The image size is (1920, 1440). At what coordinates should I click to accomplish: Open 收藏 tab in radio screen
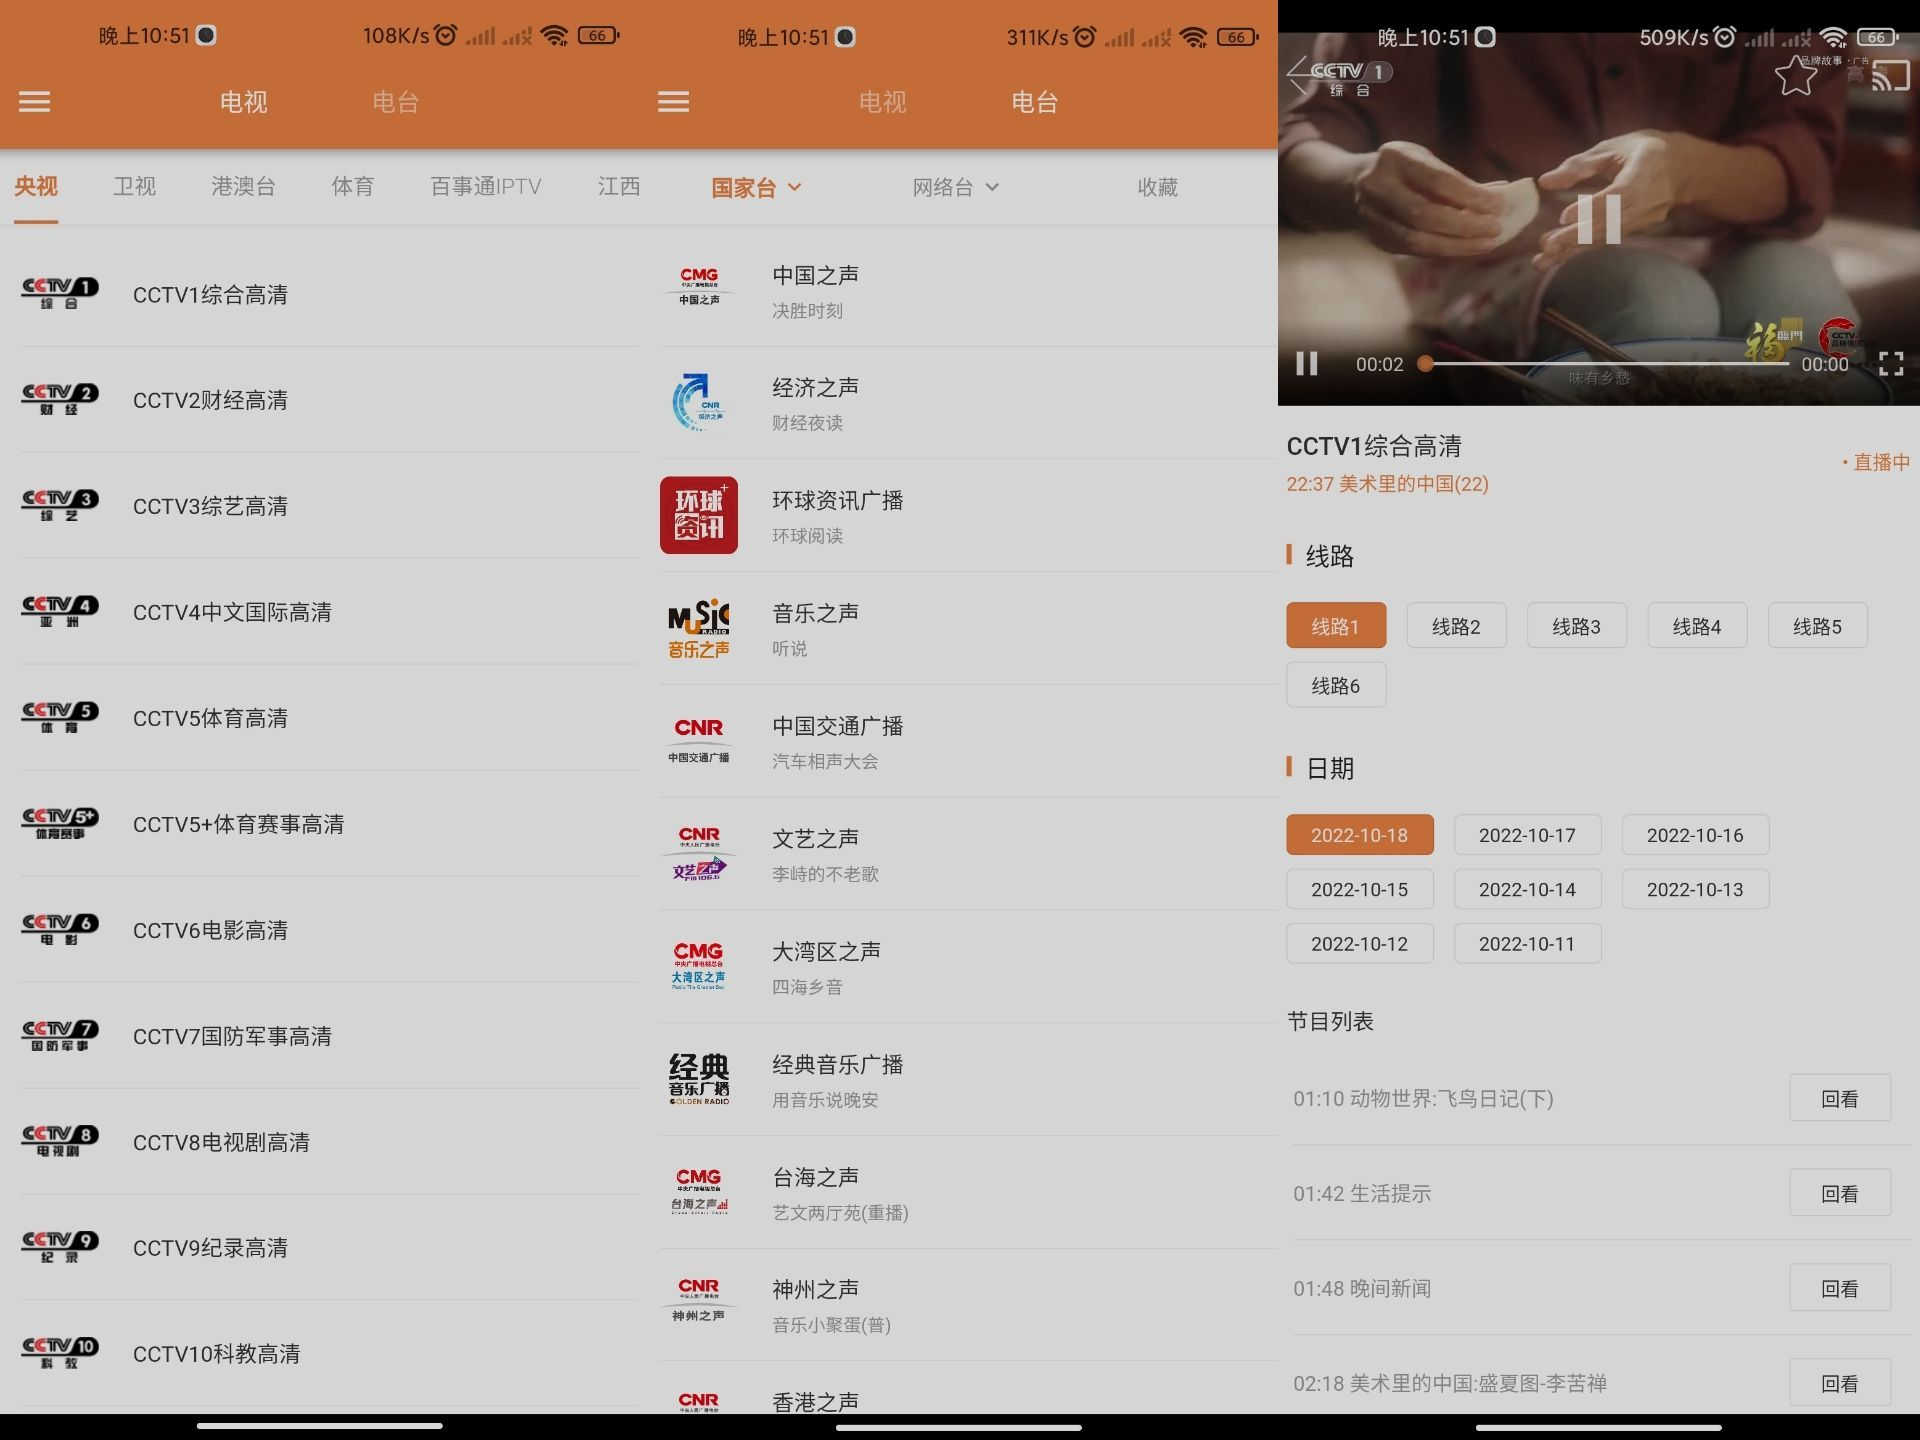pyautogui.click(x=1157, y=187)
